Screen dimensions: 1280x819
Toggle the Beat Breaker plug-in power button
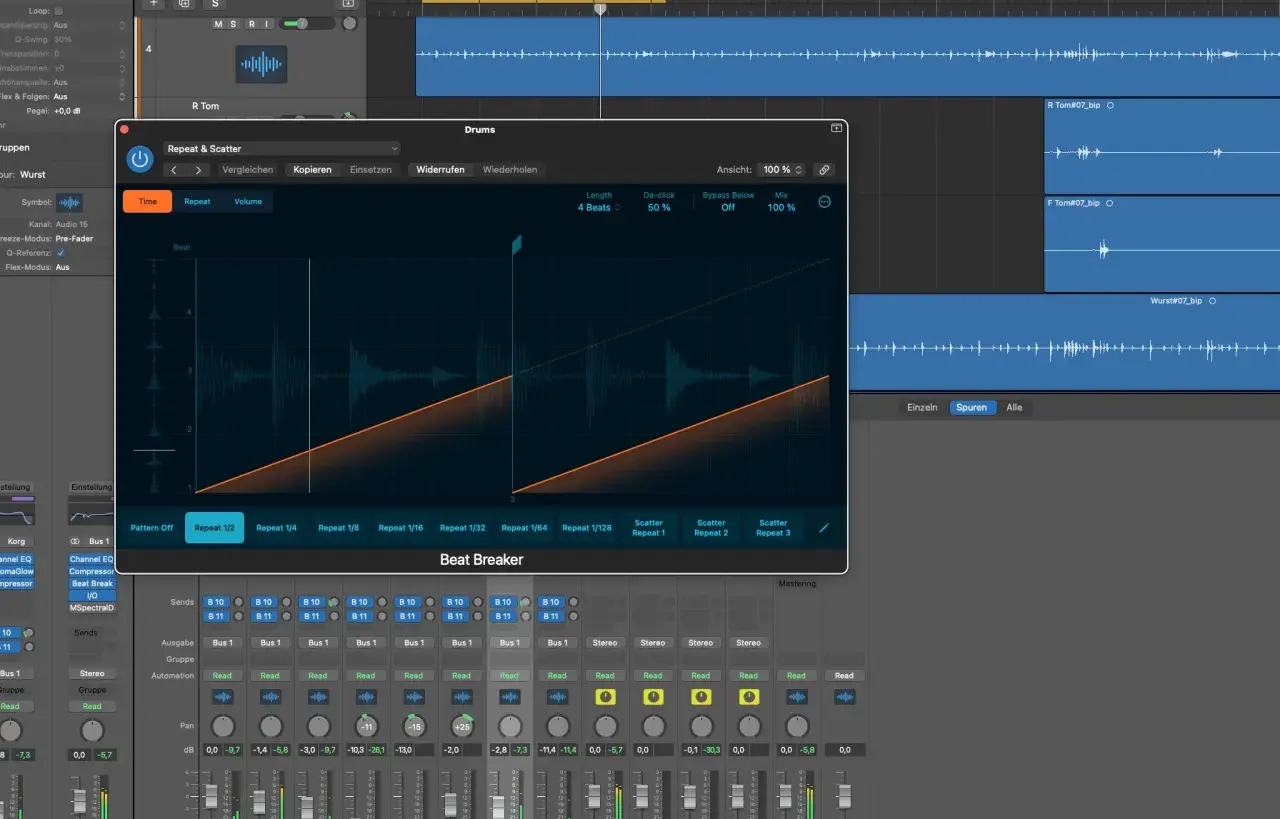tap(140, 158)
